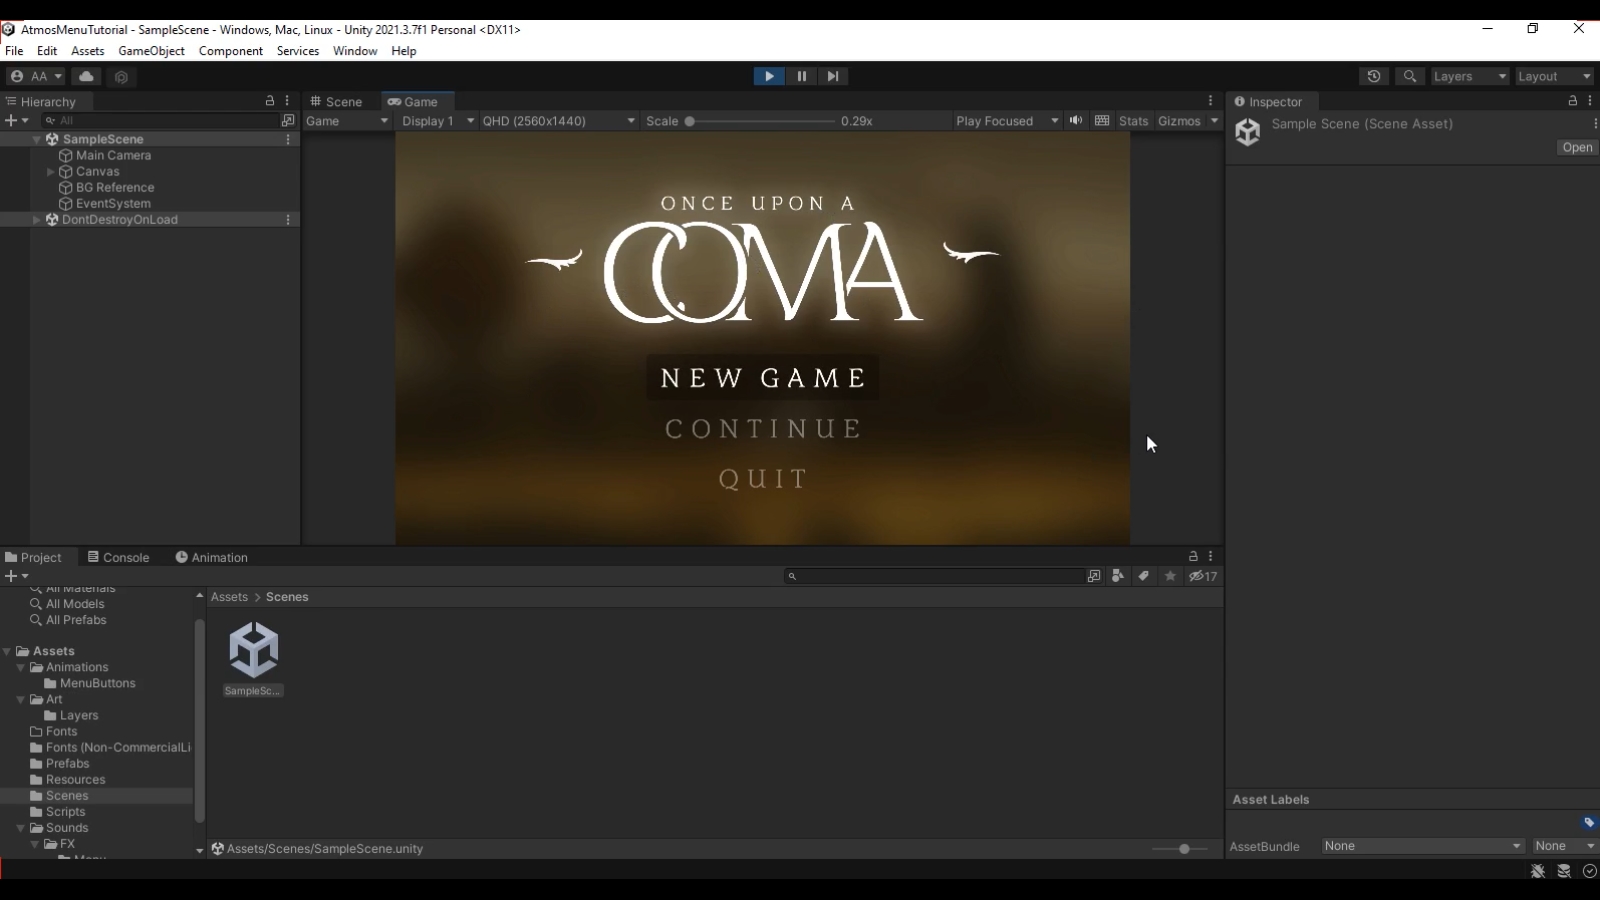Open the Unity cloud services icon
Image resolution: width=1600 pixels, height=900 pixels.
click(x=86, y=76)
